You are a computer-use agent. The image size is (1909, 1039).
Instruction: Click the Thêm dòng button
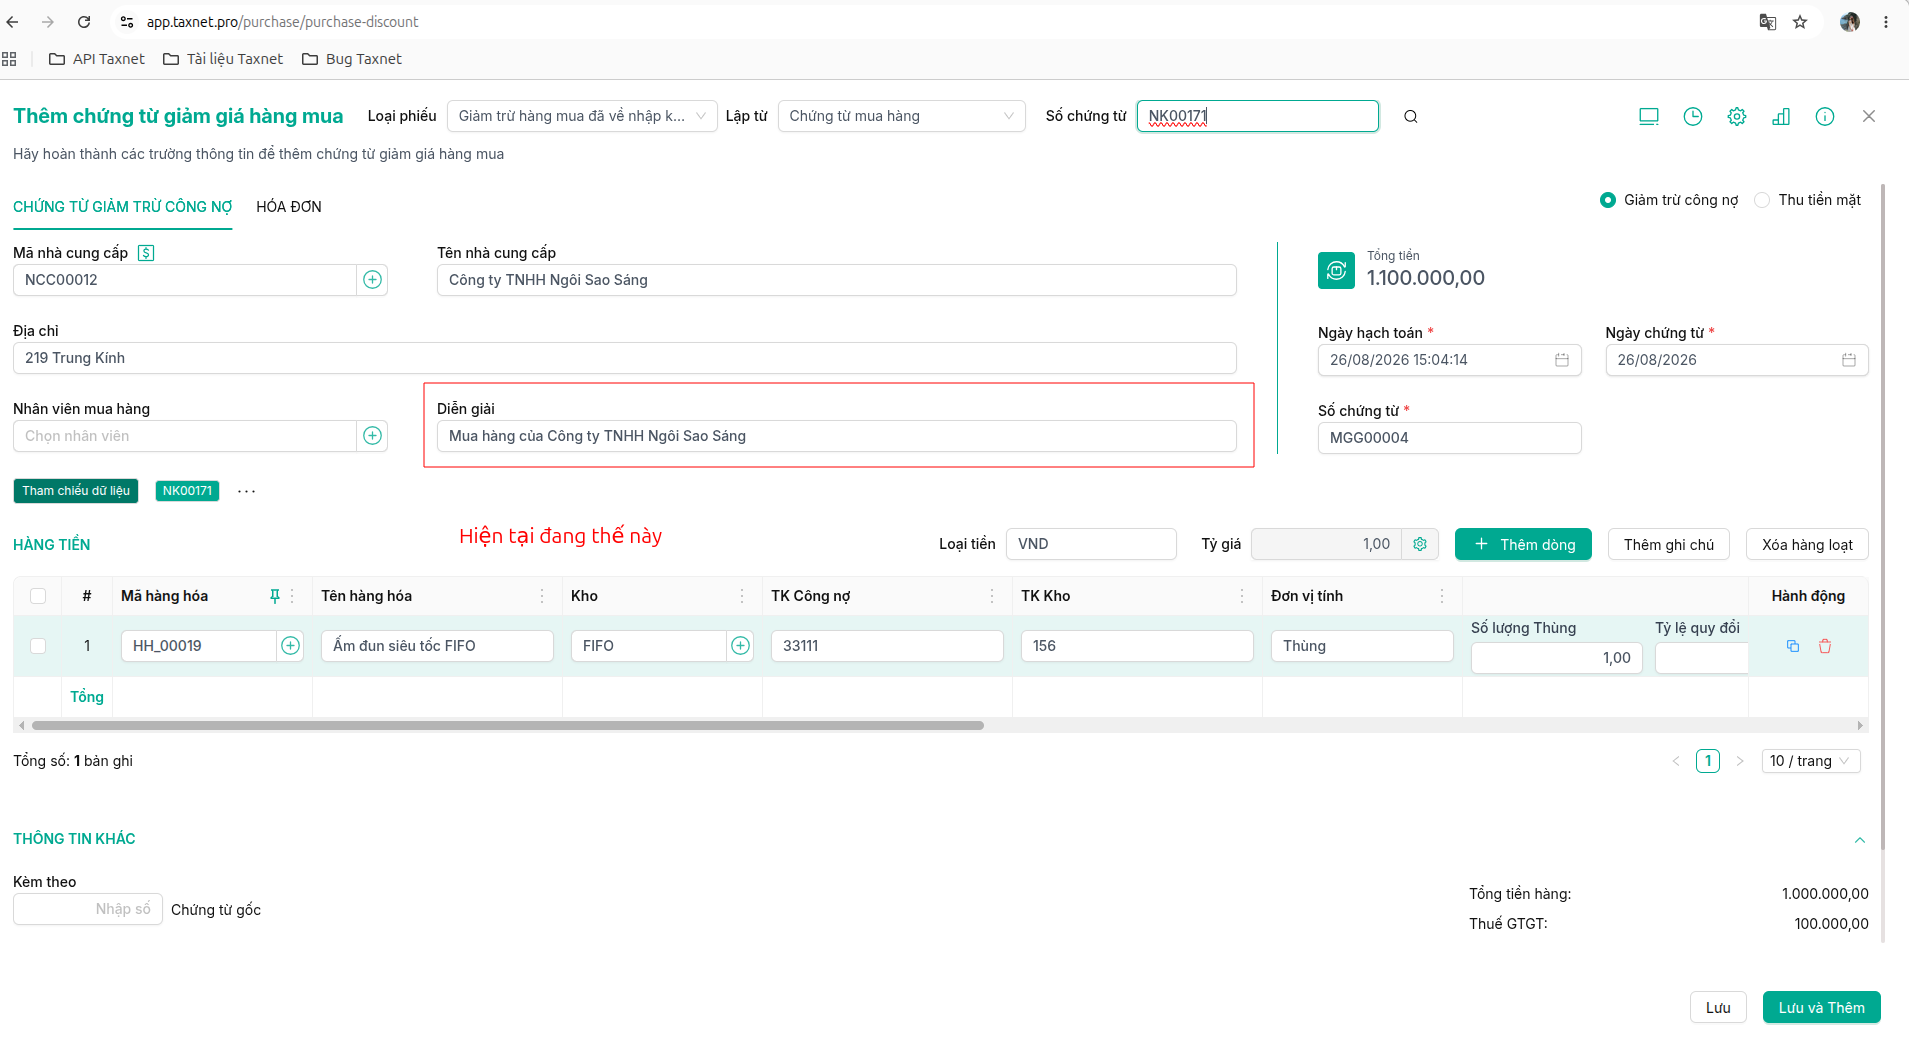tap(1523, 544)
